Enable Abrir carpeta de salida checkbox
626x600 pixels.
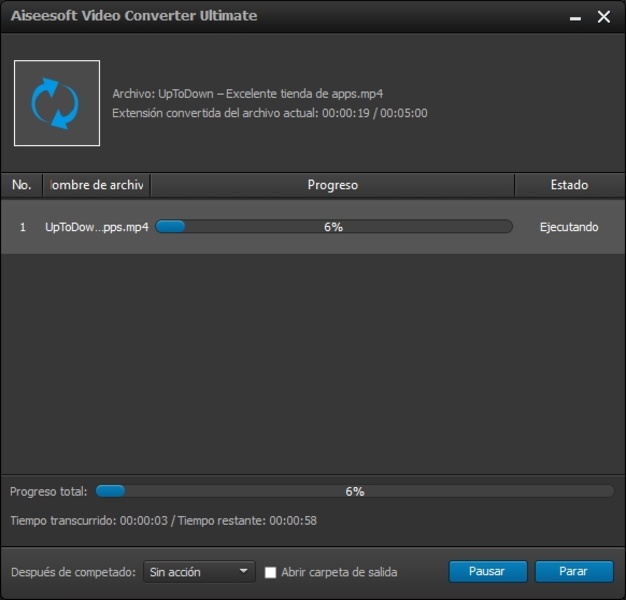coord(270,572)
